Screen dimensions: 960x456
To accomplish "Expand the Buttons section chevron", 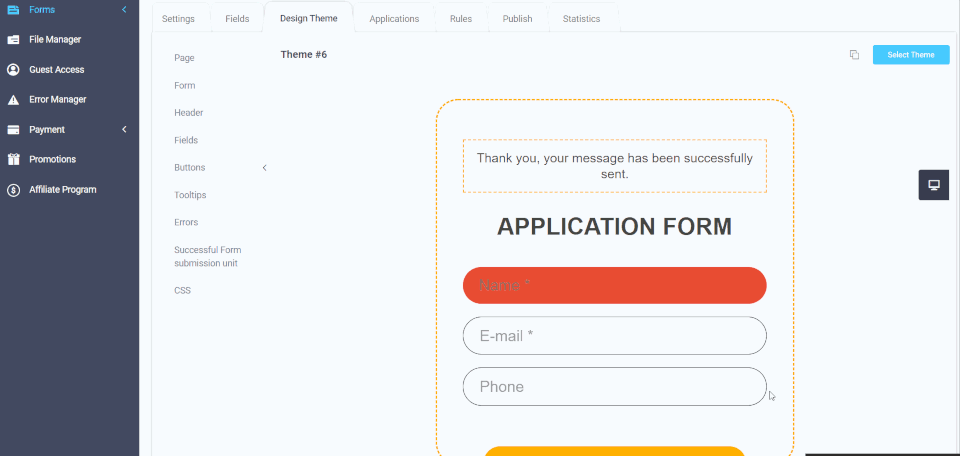I will 264,168.
